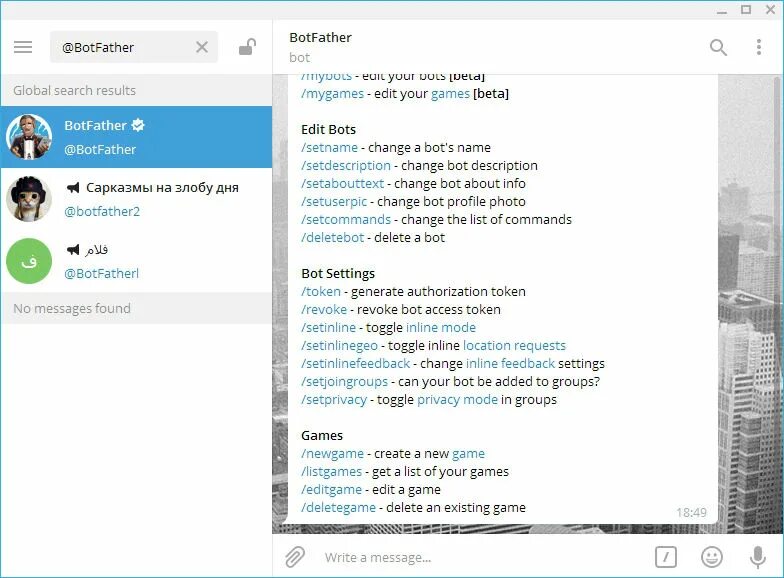Click the Games heading text
The height and width of the screenshot is (578, 784).
322,436
